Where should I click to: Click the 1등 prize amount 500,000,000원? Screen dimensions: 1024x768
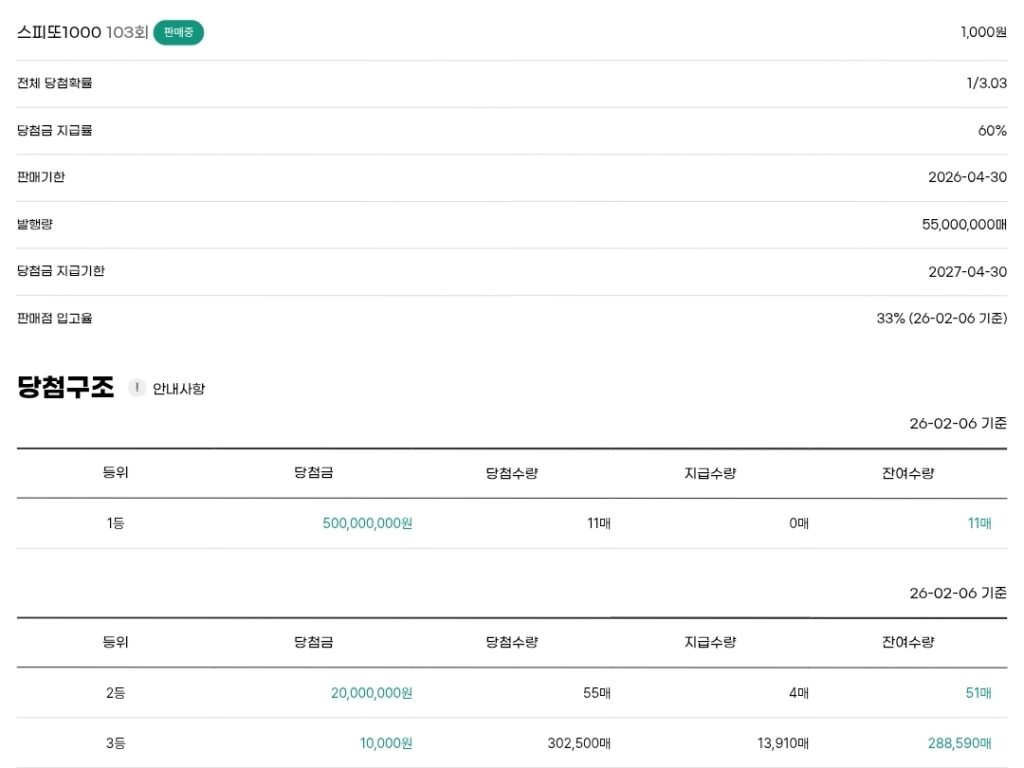click(367, 523)
